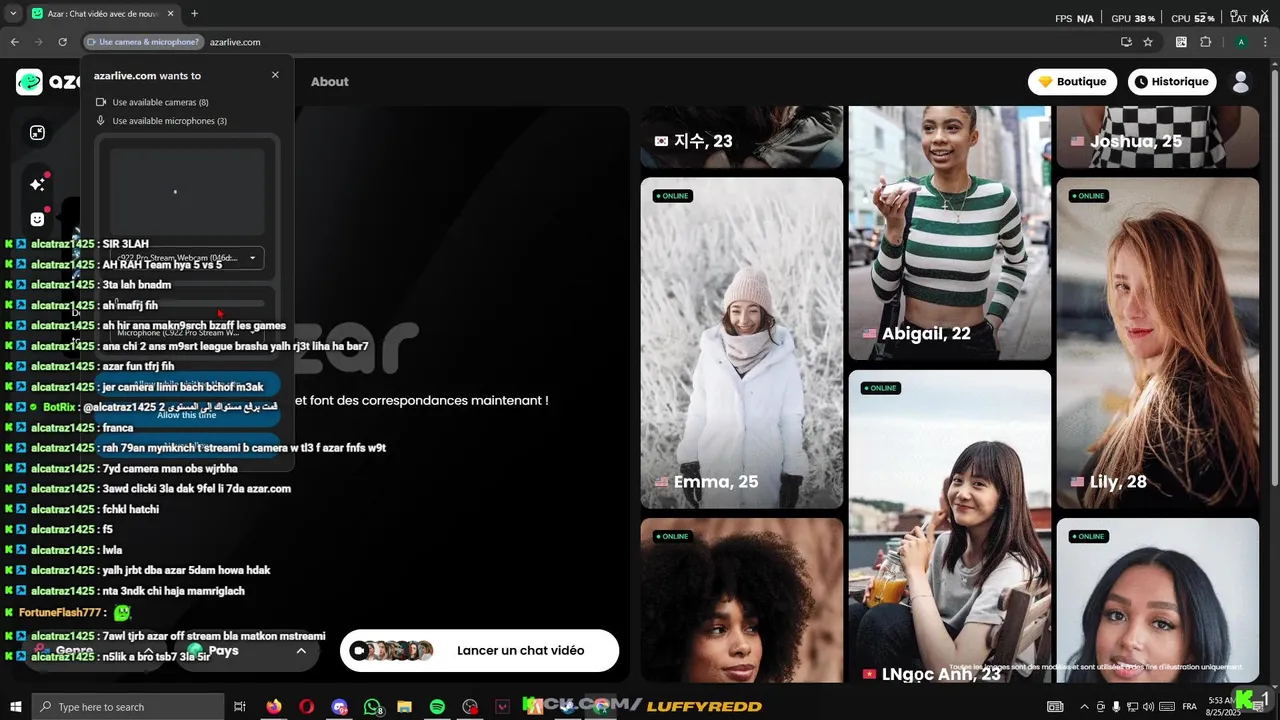Screen dimensions: 1280x720
Task: Open 지수, 23 profile card
Action: click(742, 137)
